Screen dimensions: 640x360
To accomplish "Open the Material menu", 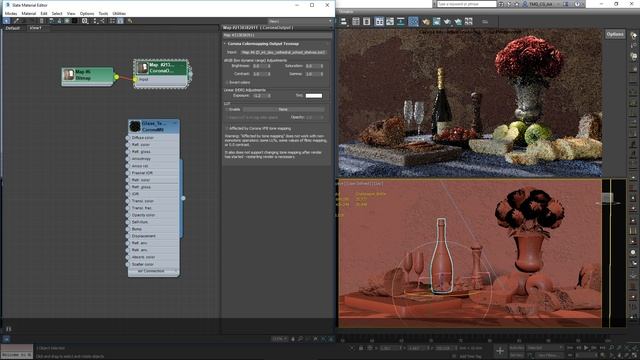I will [x=29, y=13].
